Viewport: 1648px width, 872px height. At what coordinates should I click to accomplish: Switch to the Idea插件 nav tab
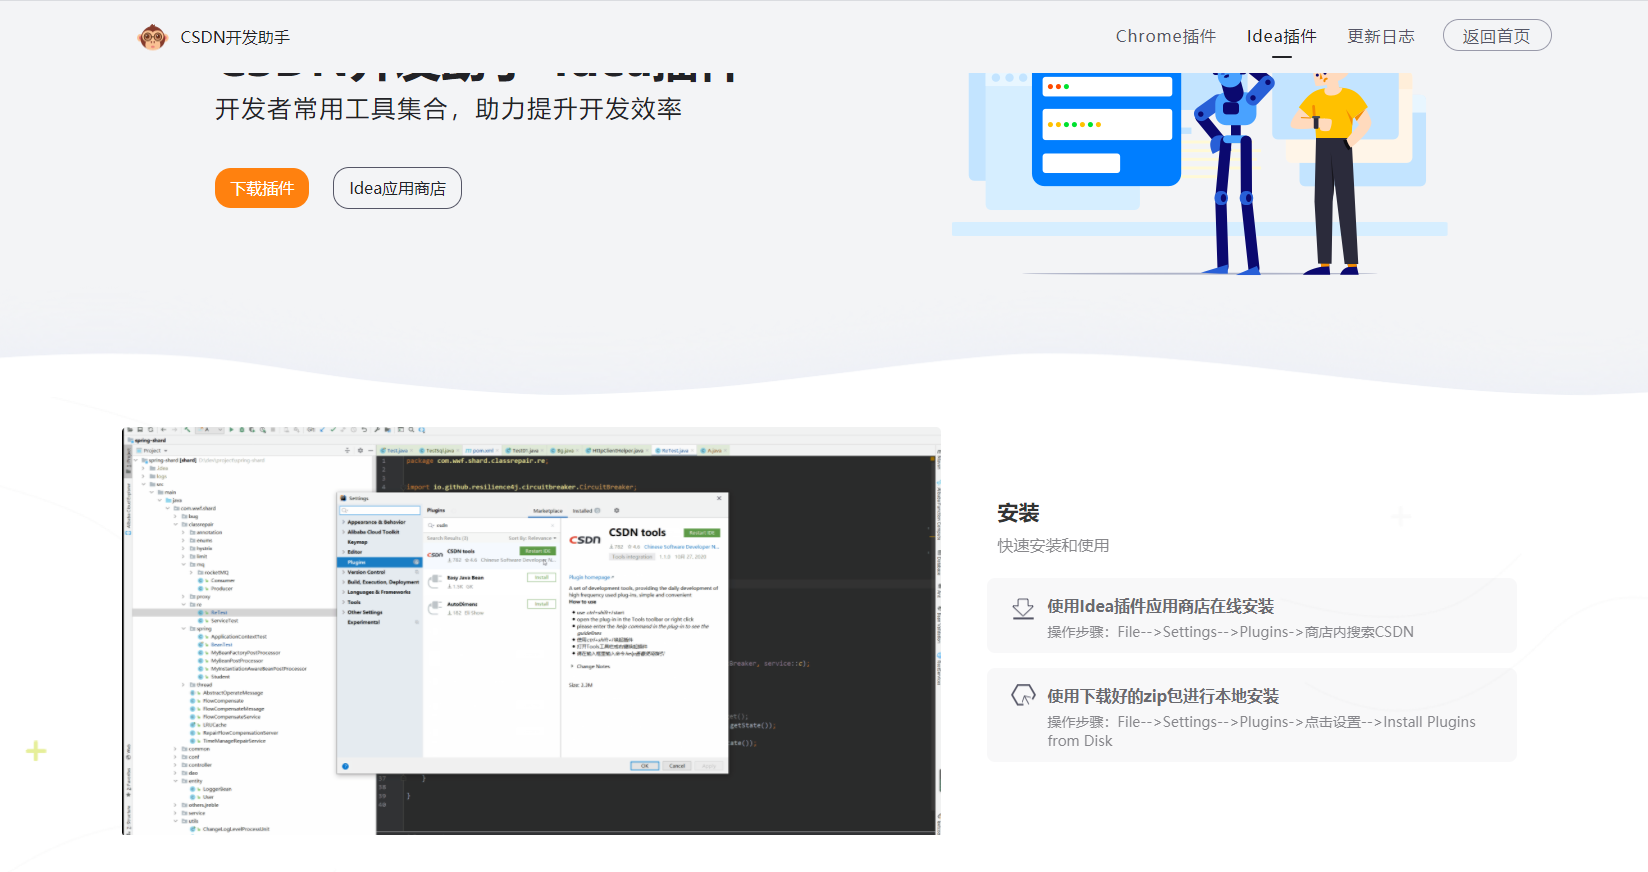tap(1281, 36)
